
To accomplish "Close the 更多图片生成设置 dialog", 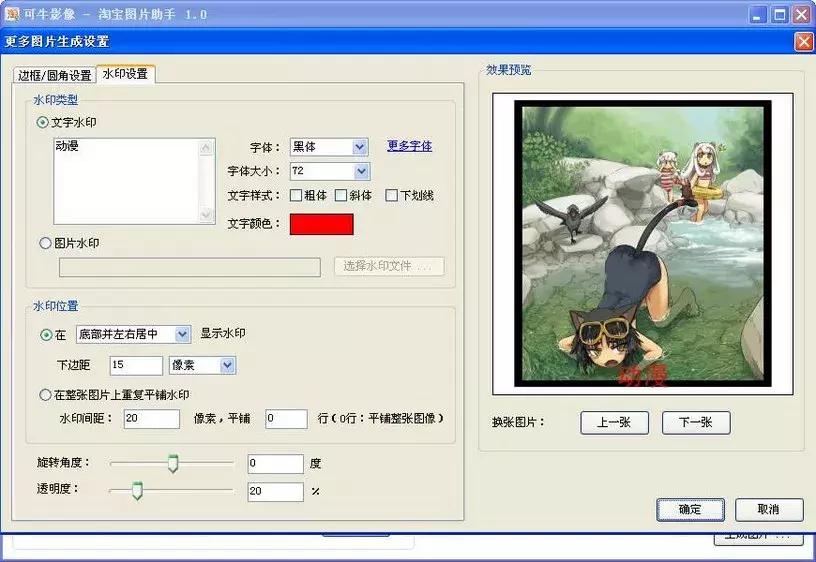I will point(804,42).
